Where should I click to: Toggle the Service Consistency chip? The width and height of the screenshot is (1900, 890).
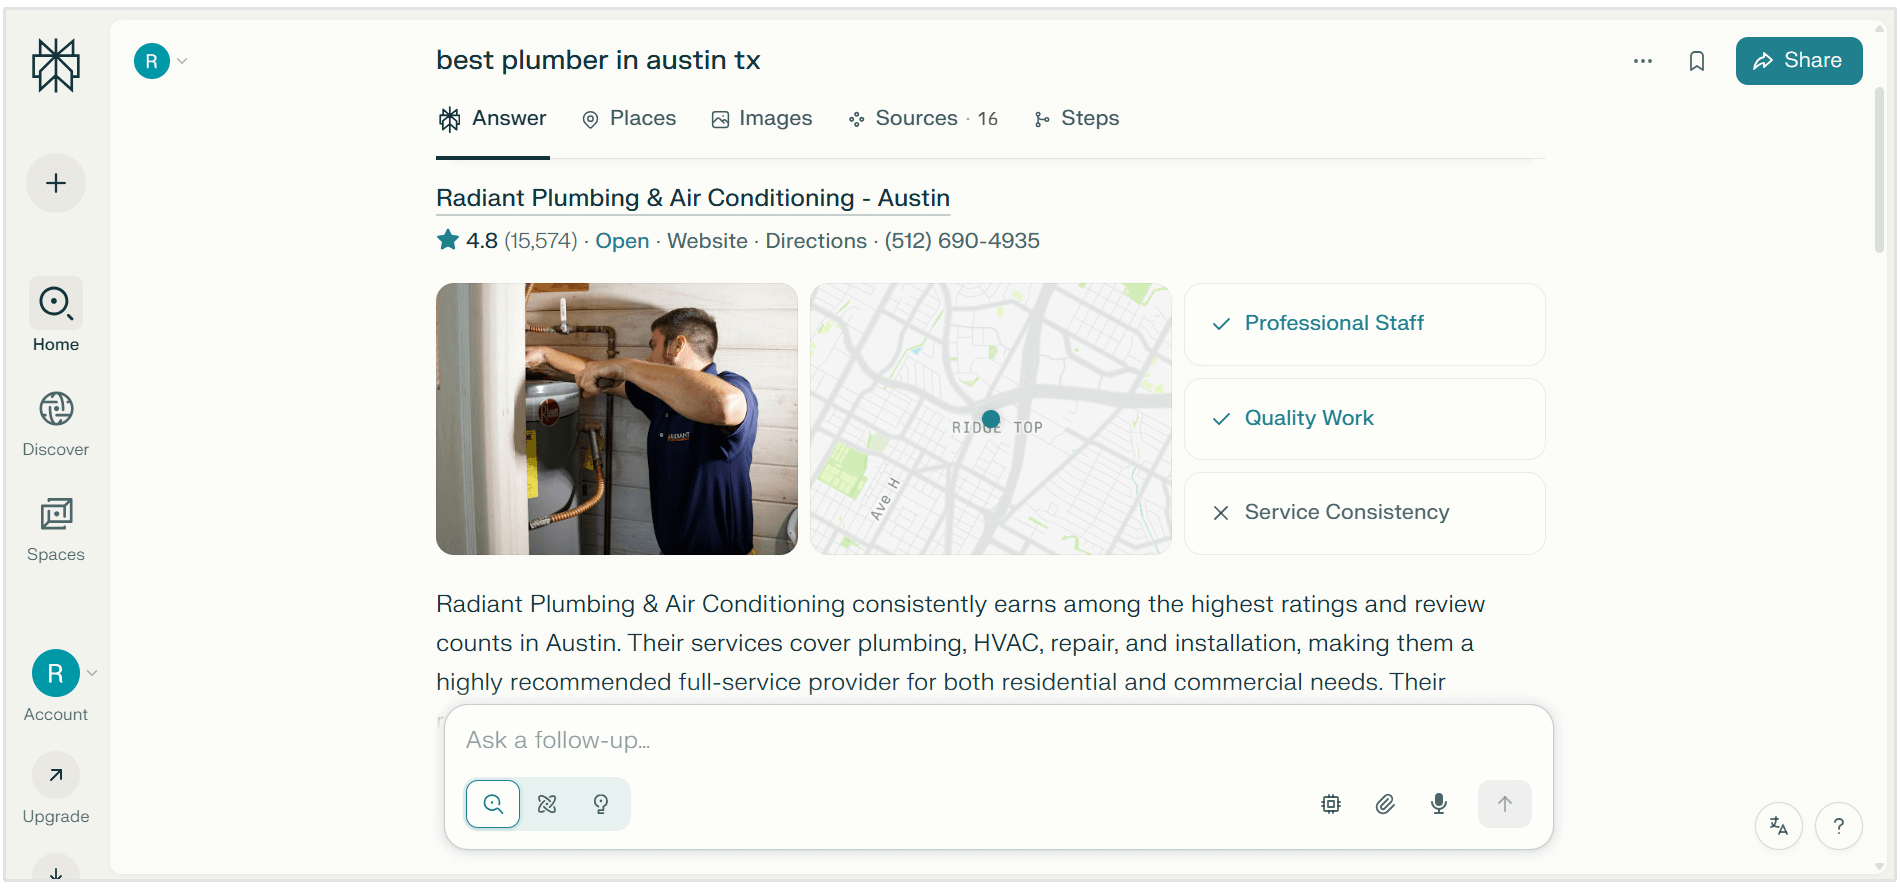click(1364, 513)
